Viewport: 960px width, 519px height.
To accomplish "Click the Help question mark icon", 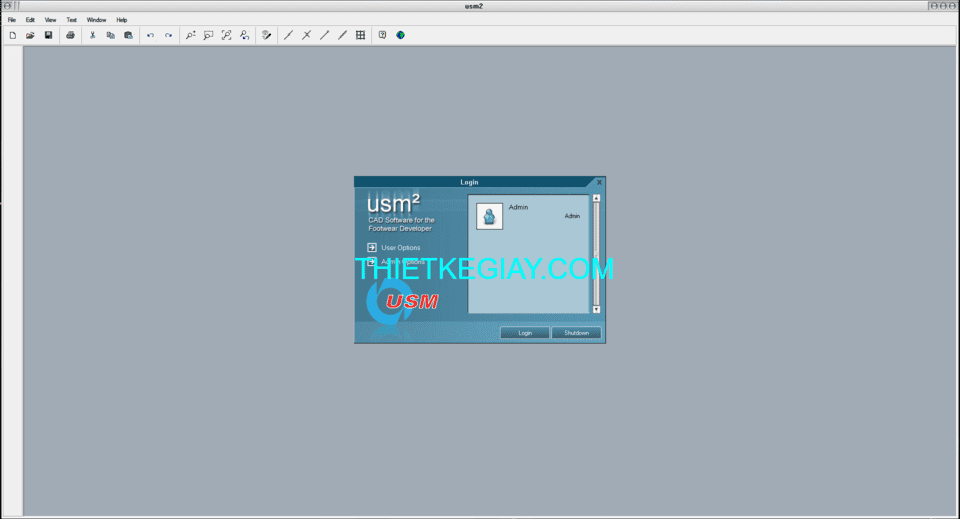I will [383, 35].
